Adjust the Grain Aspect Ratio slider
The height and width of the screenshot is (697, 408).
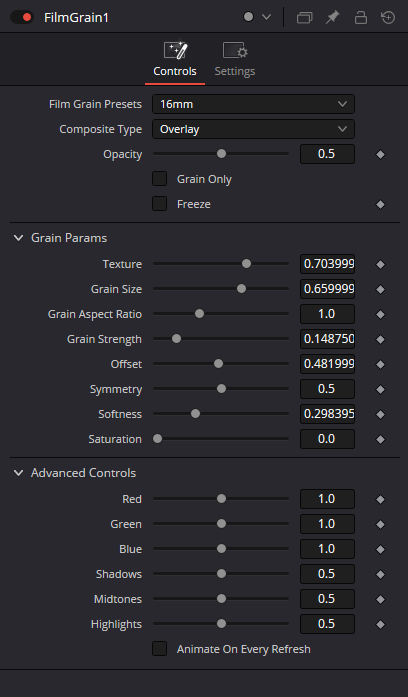coord(200,313)
